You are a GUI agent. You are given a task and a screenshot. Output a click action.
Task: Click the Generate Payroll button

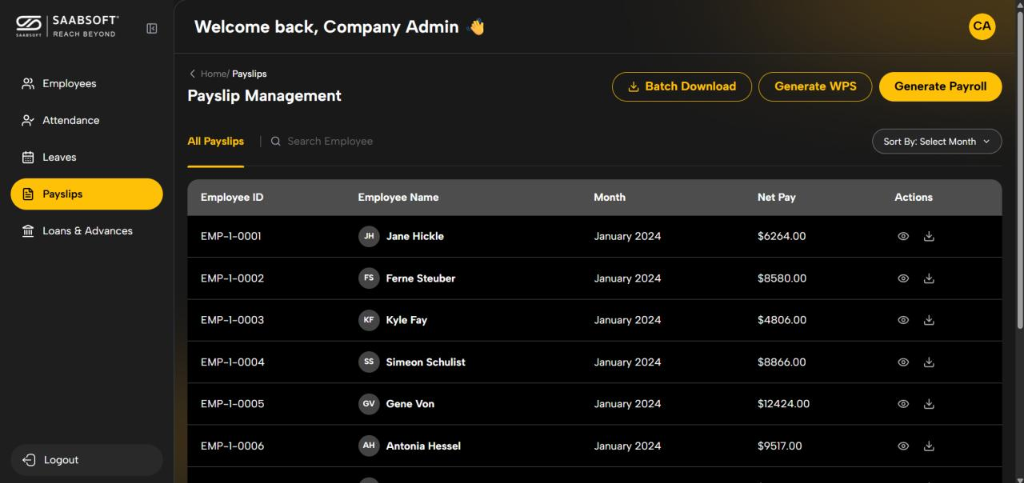pyautogui.click(x=940, y=87)
